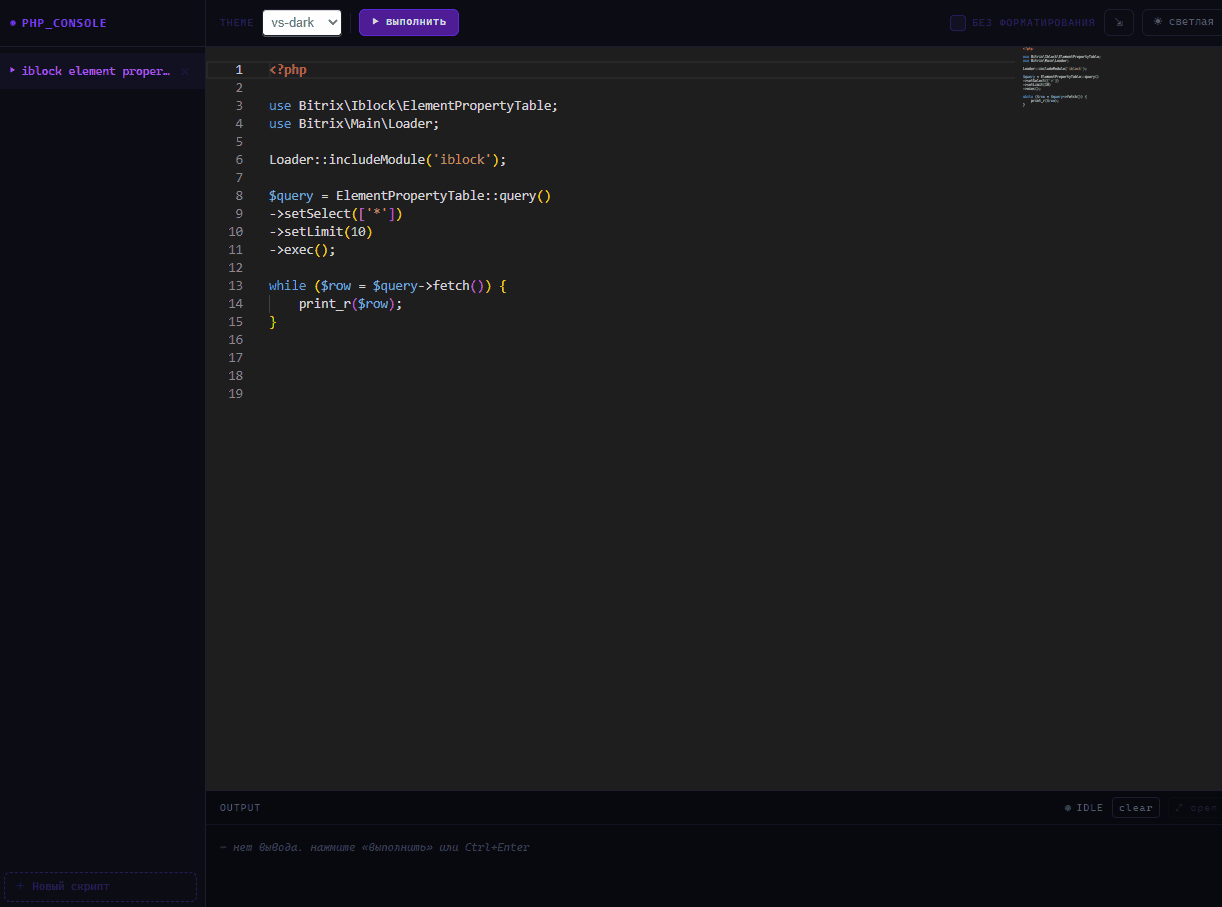Viewport: 1222px width, 907px height.
Task: Click the ElementPropertyTable use statement
Action: 413,106
